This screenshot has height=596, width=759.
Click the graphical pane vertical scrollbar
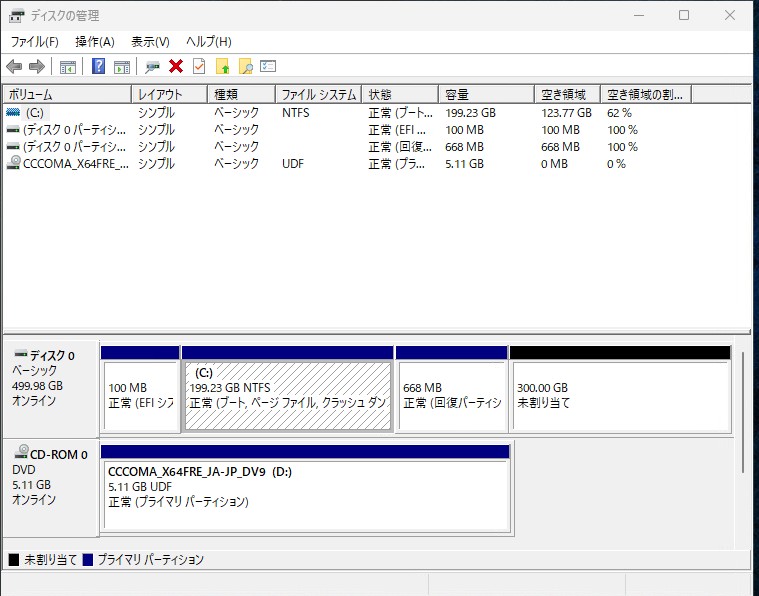[743, 413]
